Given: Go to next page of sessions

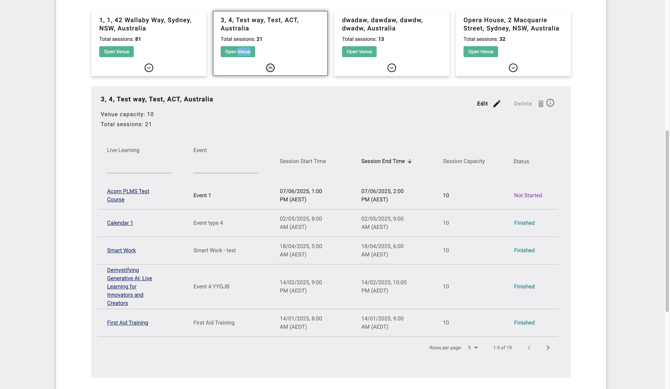Looking at the screenshot, I should pyautogui.click(x=548, y=348).
